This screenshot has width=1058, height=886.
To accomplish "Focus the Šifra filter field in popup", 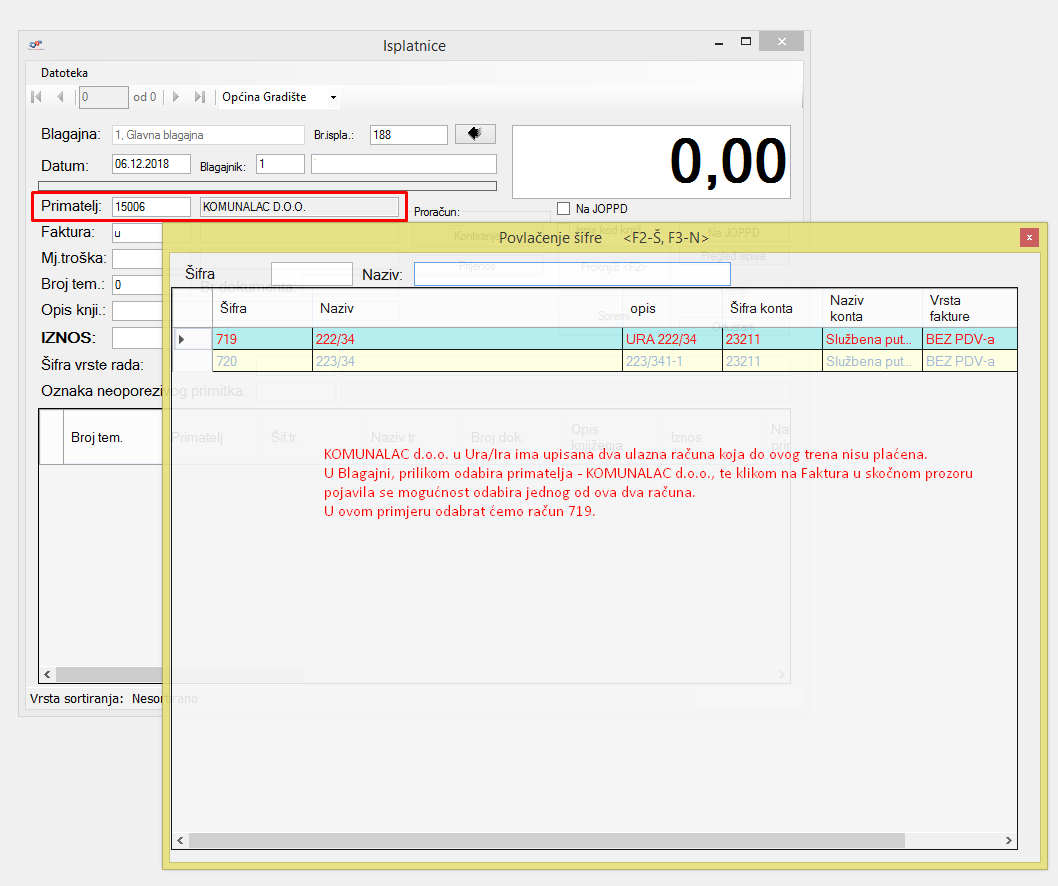I will [311, 274].
